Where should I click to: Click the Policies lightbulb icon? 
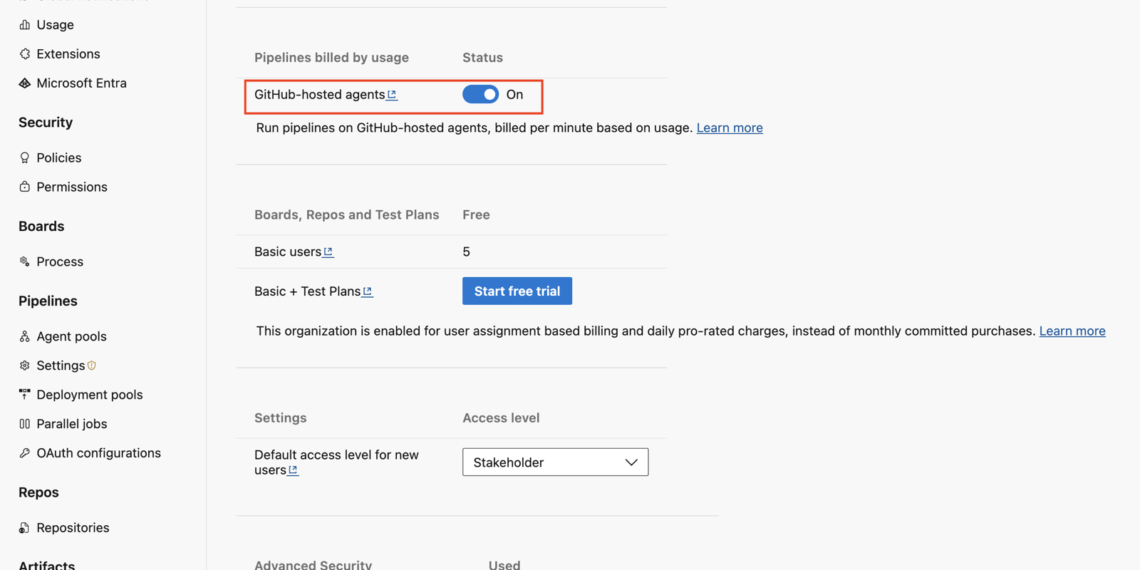(25, 158)
